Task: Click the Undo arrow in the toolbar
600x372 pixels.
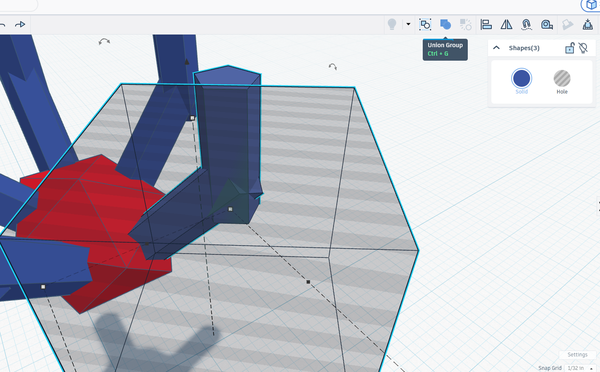Action: (2, 24)
